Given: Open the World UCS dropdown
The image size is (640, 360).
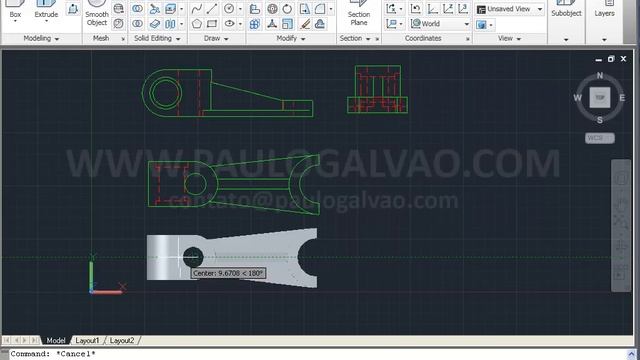Looking at the screenshot, I should 467,24.
